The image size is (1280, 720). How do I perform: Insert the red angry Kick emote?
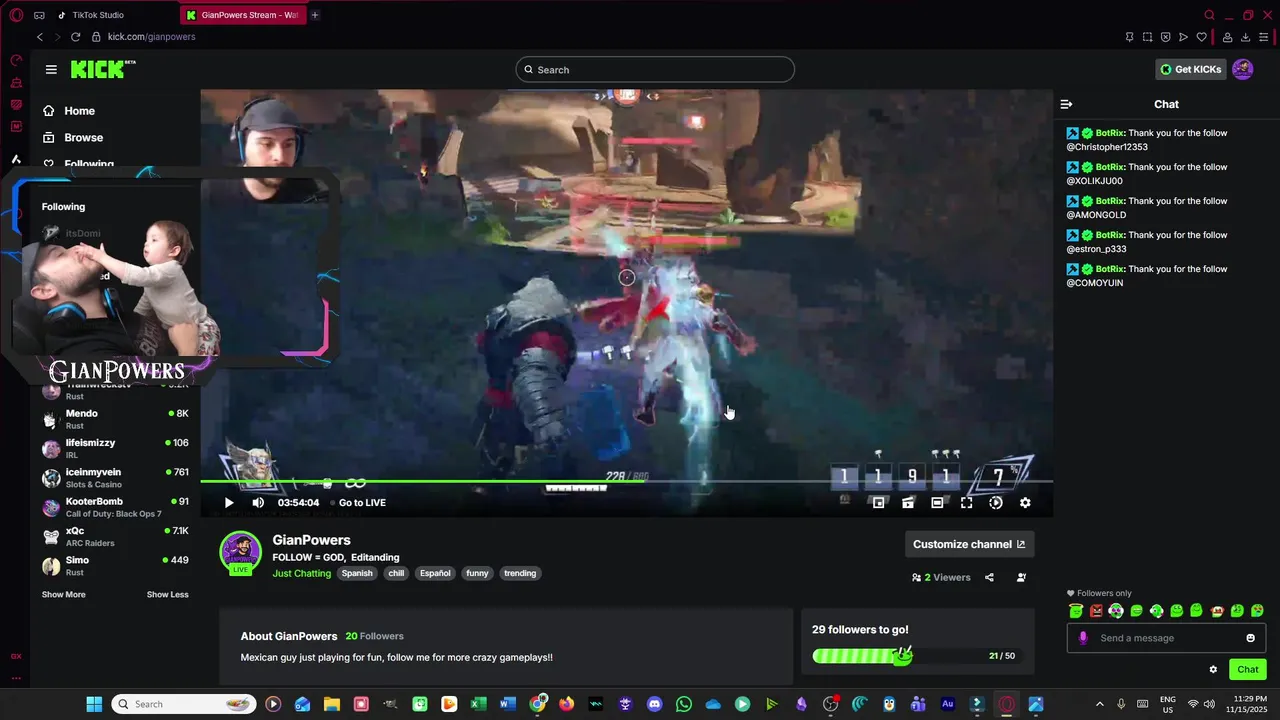1096,611
